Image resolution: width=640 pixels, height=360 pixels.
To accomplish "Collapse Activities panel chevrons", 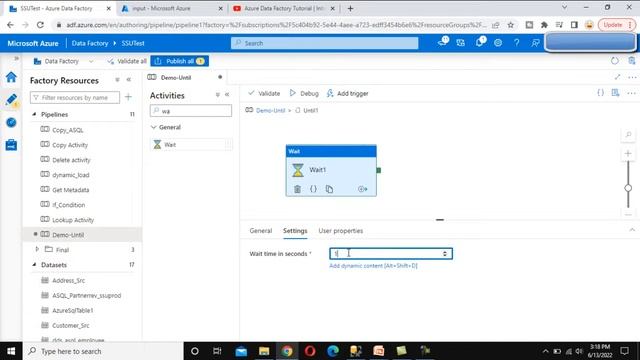I will click(227, 95).
